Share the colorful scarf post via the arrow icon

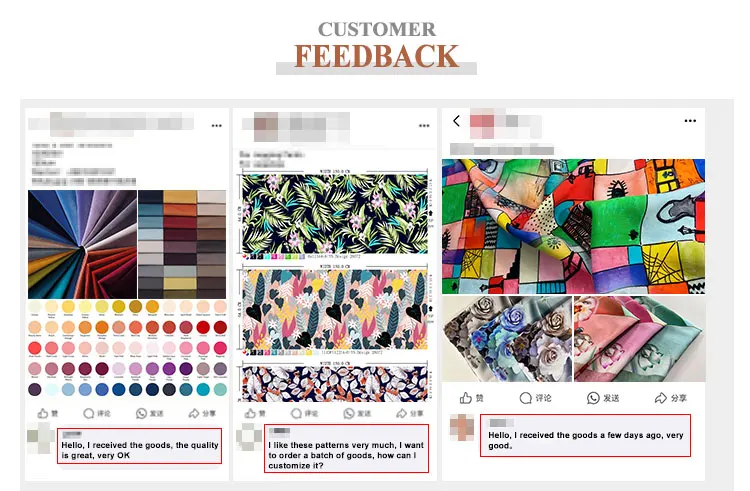pos(661,398)
